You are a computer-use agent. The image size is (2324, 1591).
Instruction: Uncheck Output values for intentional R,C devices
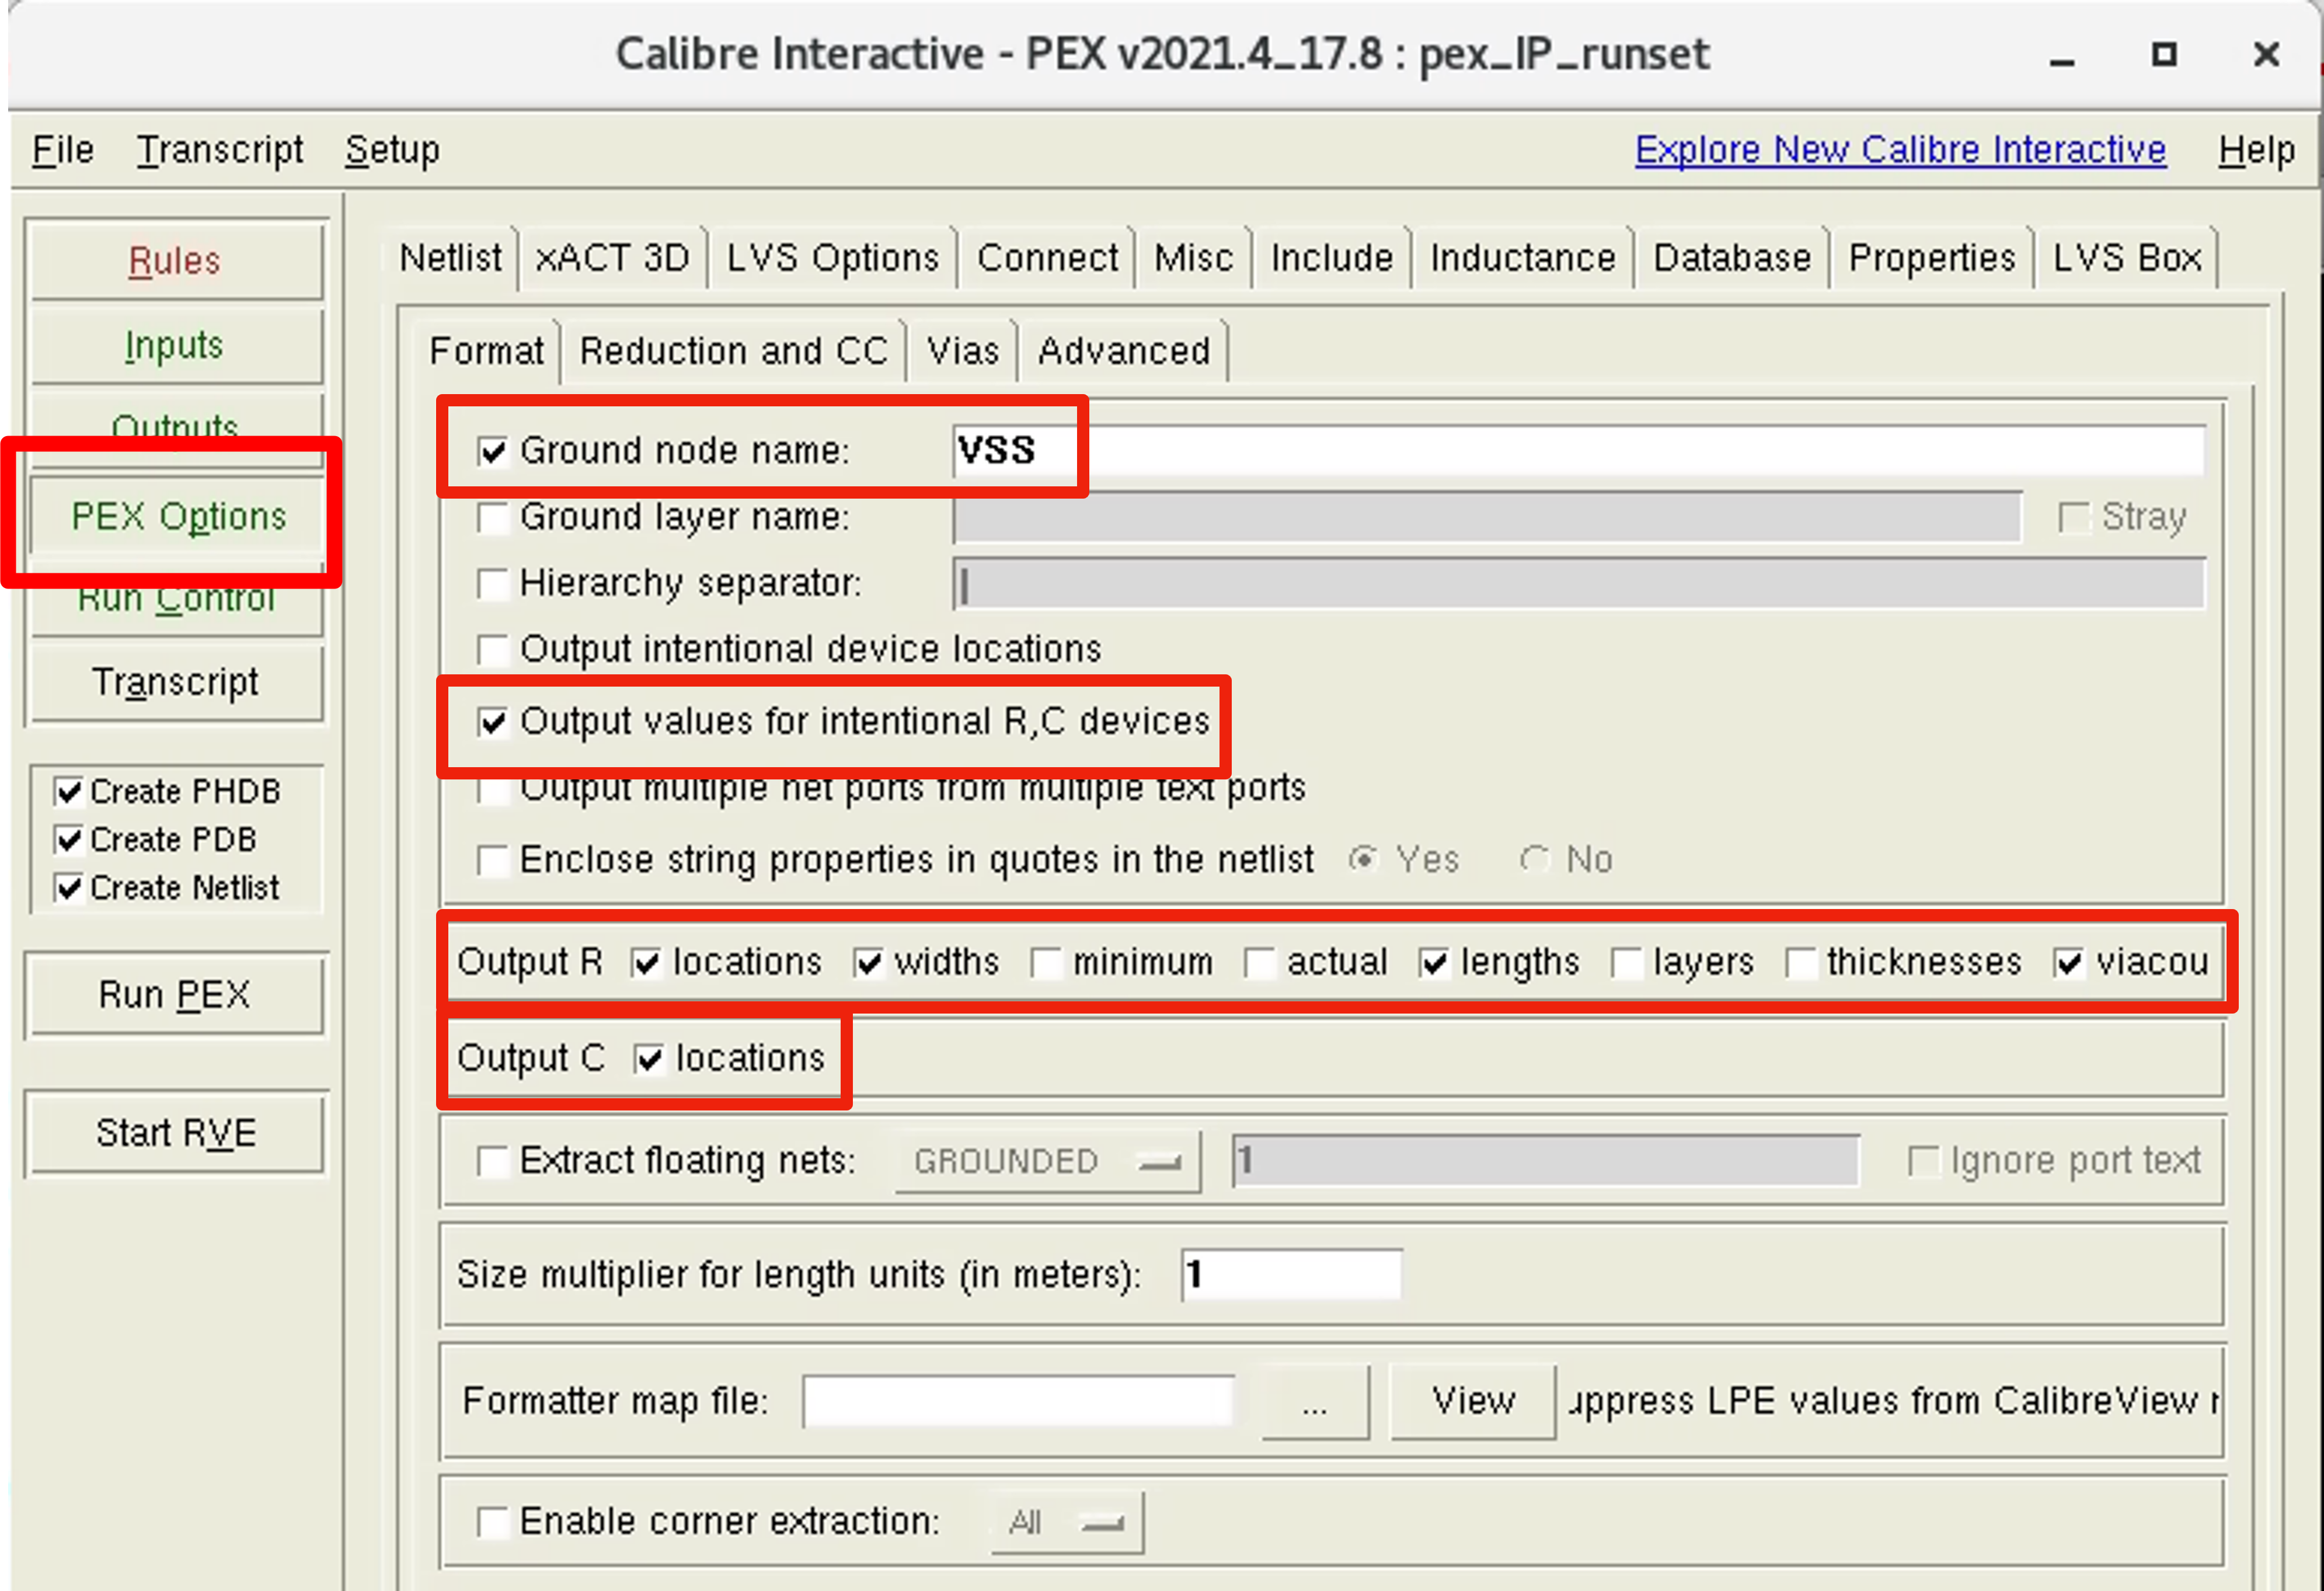tap(494, 722)
